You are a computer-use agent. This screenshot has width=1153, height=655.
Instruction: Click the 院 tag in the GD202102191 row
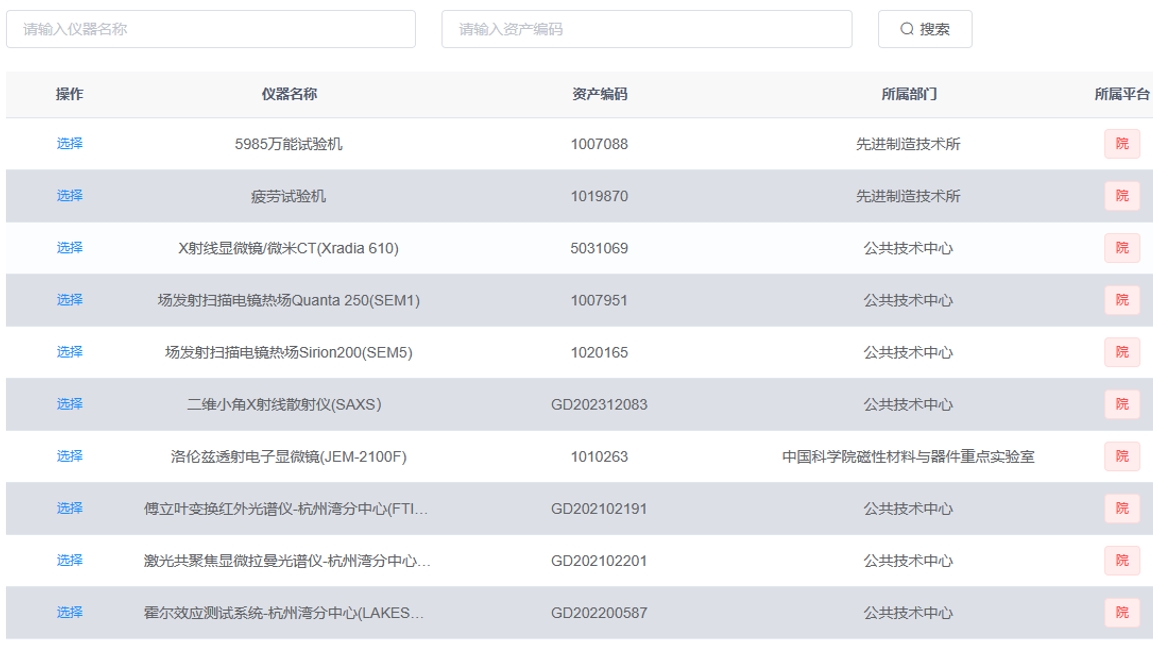1122,509
